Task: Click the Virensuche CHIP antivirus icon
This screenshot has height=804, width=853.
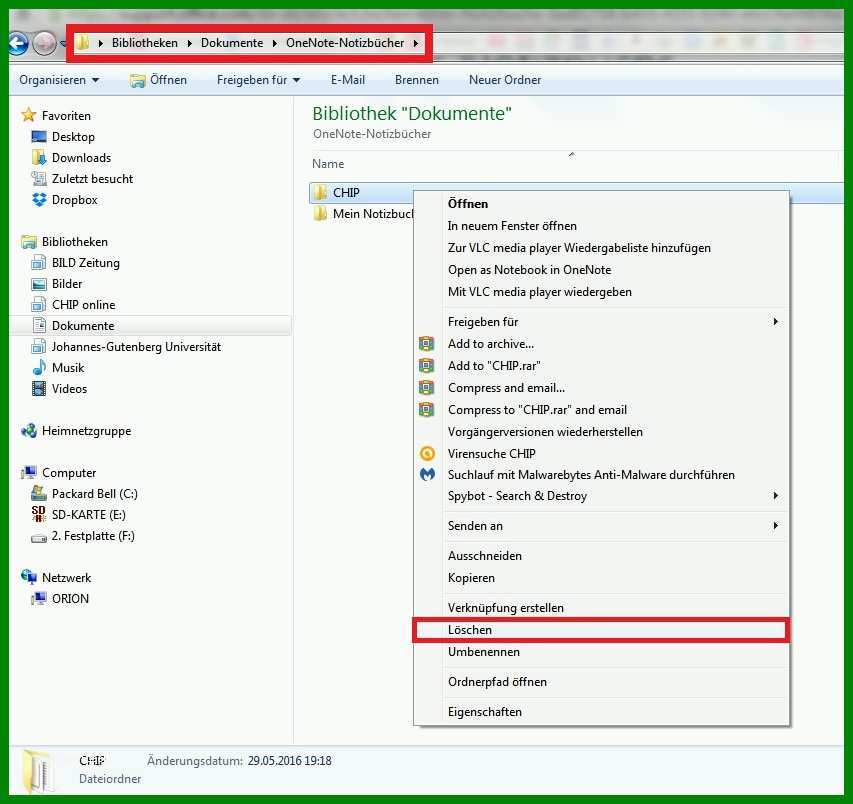Action: [x=427, y=453]
